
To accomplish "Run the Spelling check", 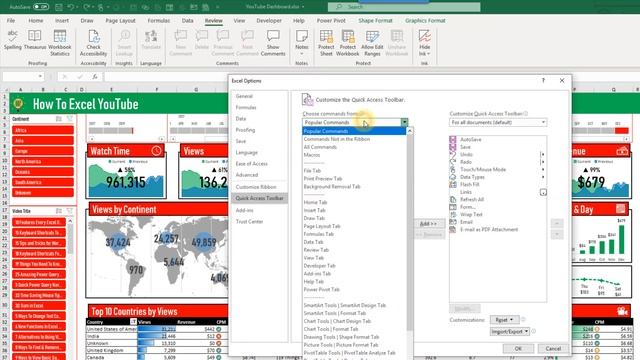I will [x=13, y=40].
